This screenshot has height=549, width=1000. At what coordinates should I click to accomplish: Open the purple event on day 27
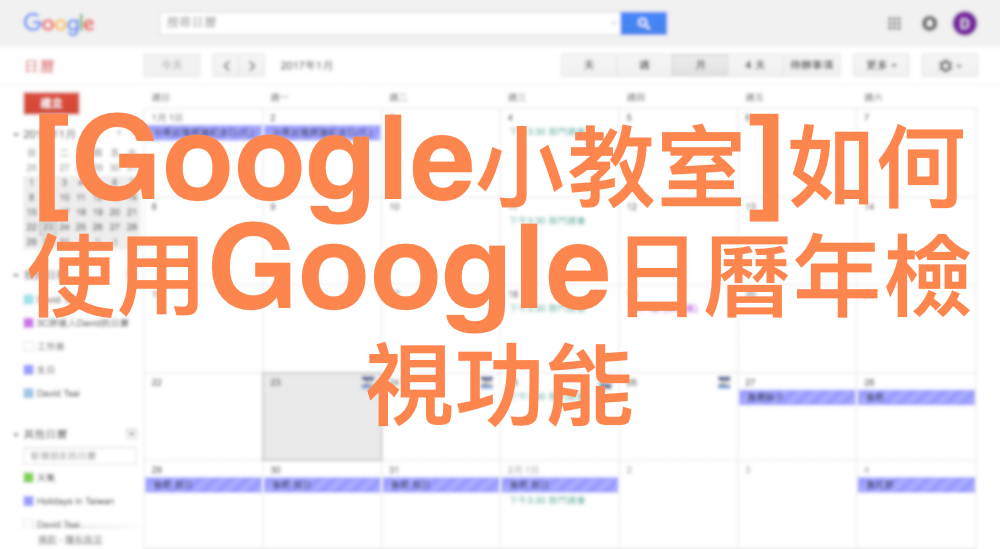pyautogui.click(x=797, y=397)
